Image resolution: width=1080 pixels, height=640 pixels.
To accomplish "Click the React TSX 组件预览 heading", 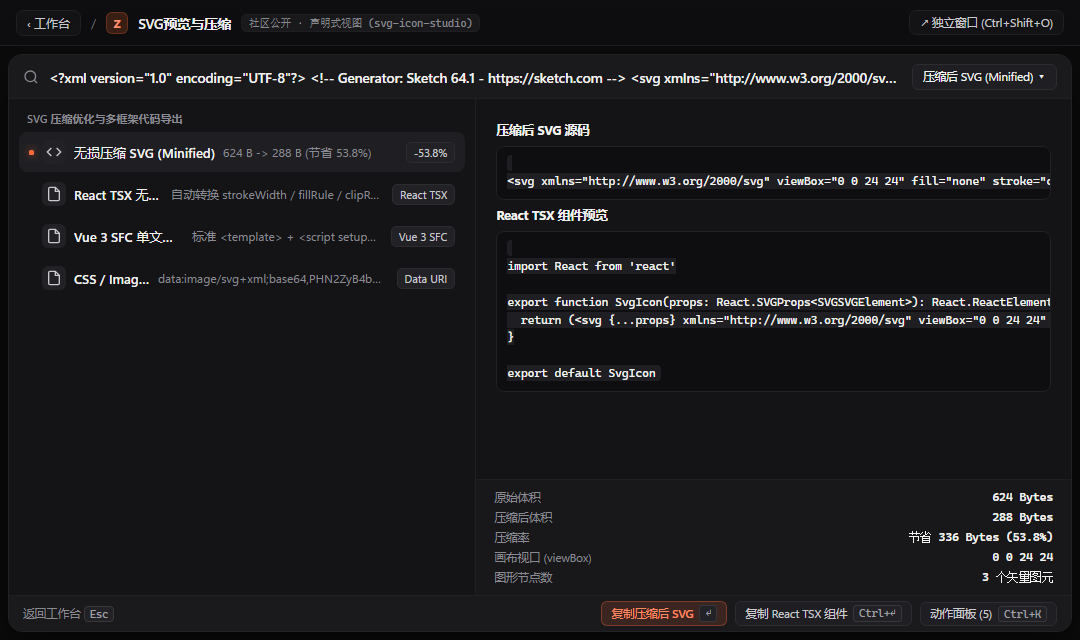I will point(552,216).
